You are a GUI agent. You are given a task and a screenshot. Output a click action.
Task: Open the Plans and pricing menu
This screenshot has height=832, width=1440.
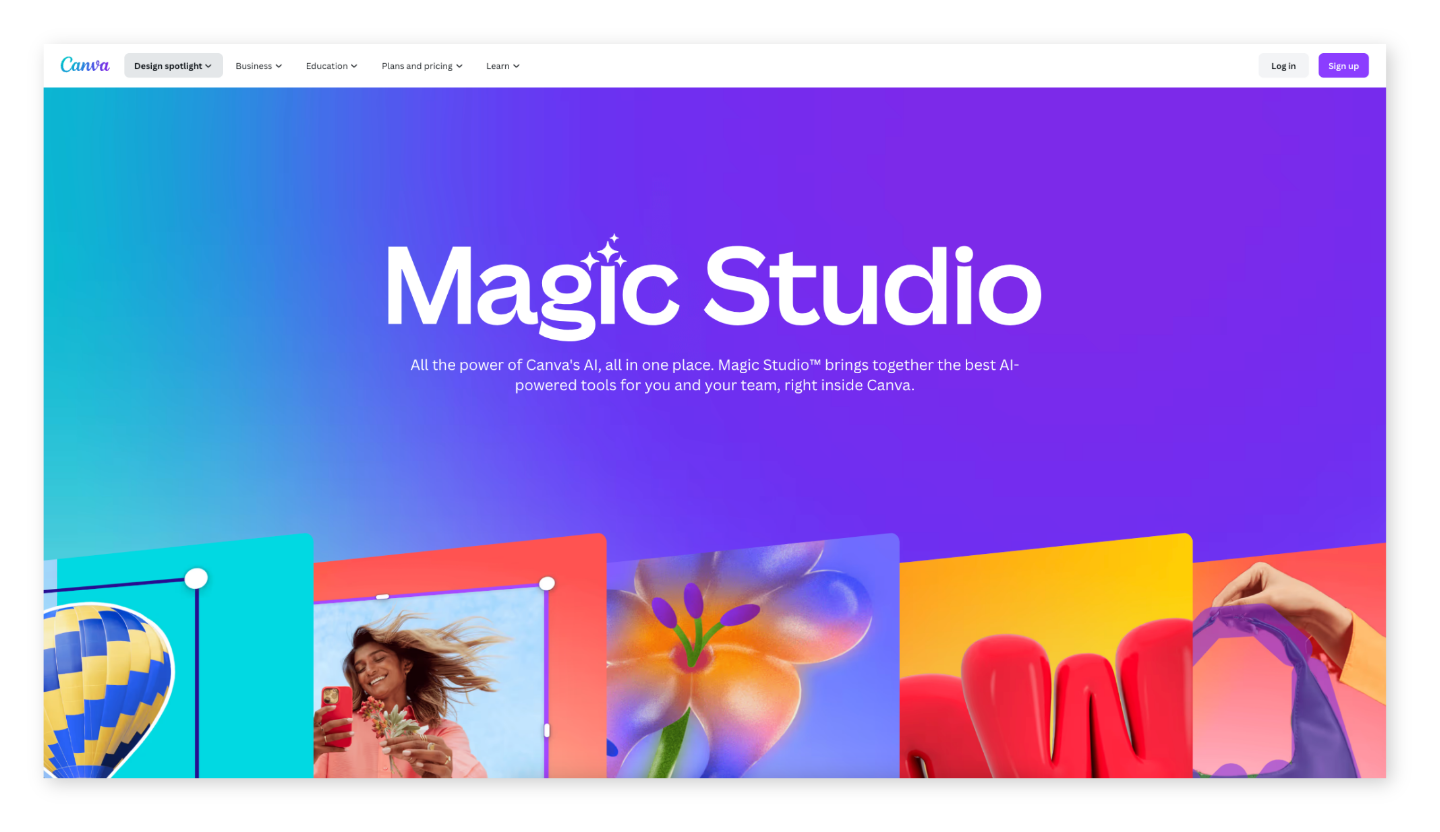(421, 66)
